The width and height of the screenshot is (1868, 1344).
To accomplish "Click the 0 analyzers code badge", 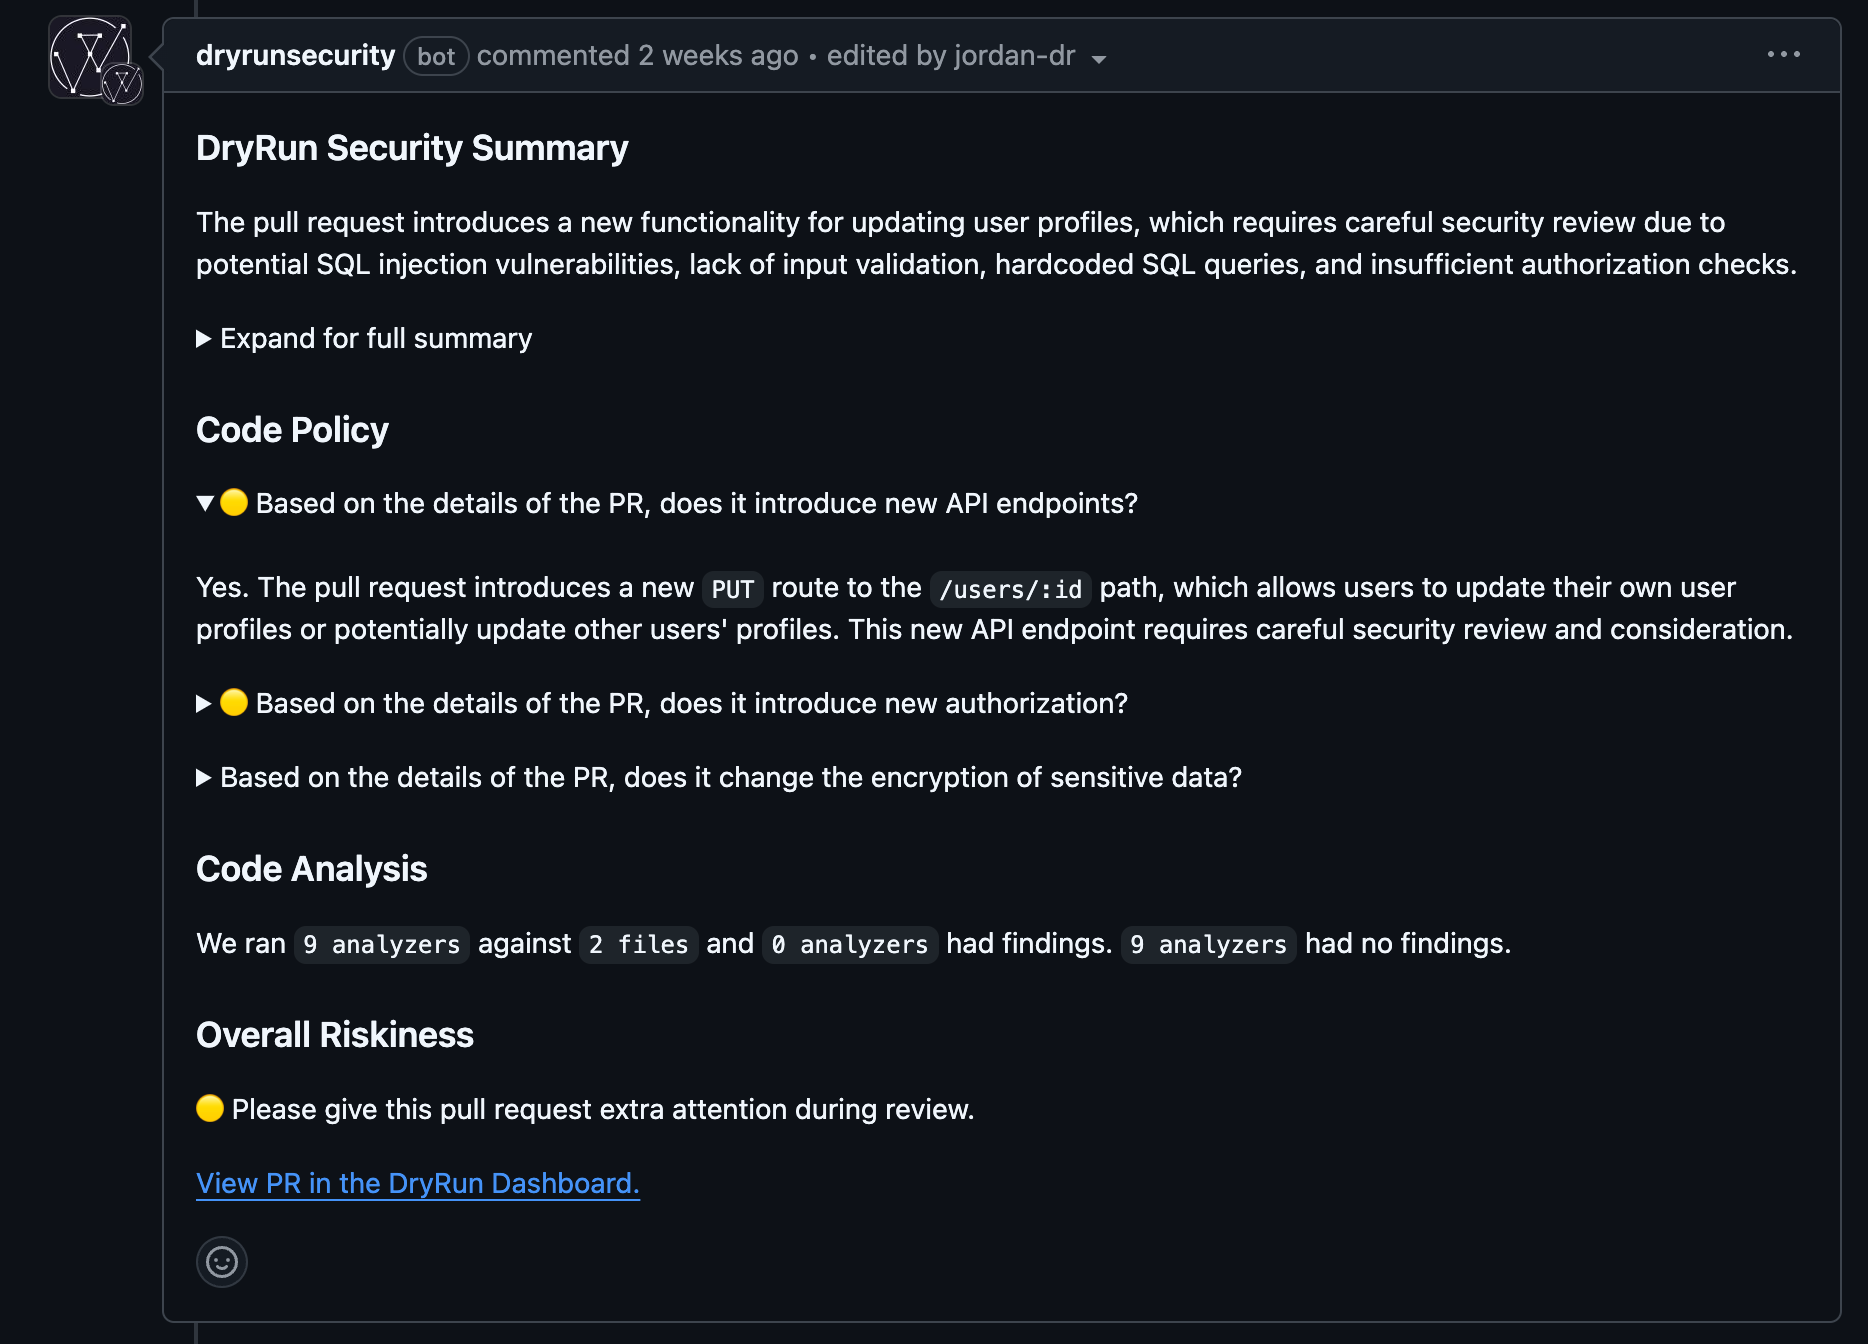I will (x=850, y=945).
